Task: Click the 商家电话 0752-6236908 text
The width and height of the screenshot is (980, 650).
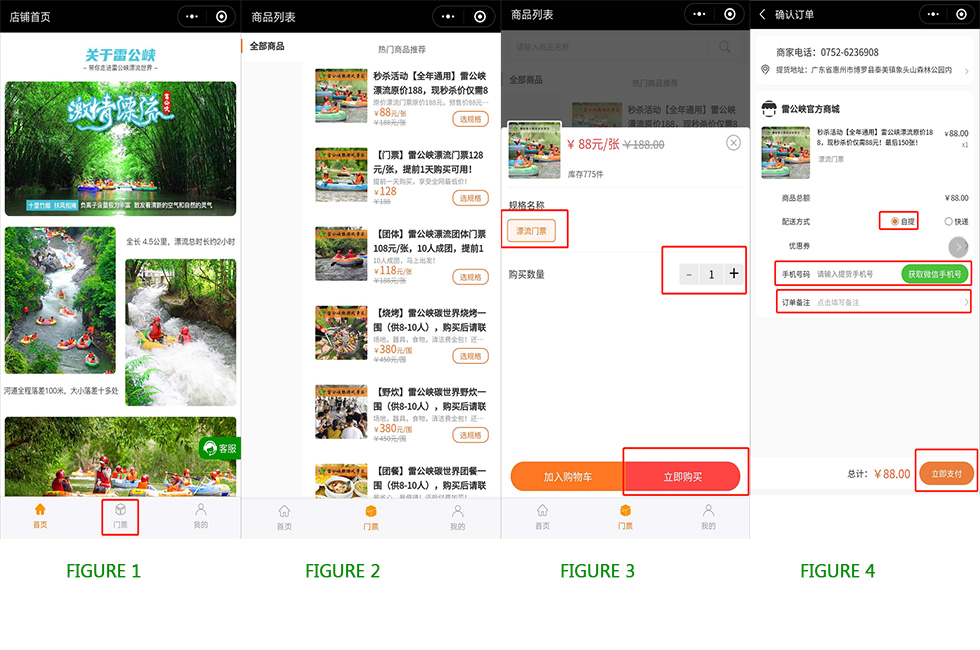Action: [x=828, y=52]
